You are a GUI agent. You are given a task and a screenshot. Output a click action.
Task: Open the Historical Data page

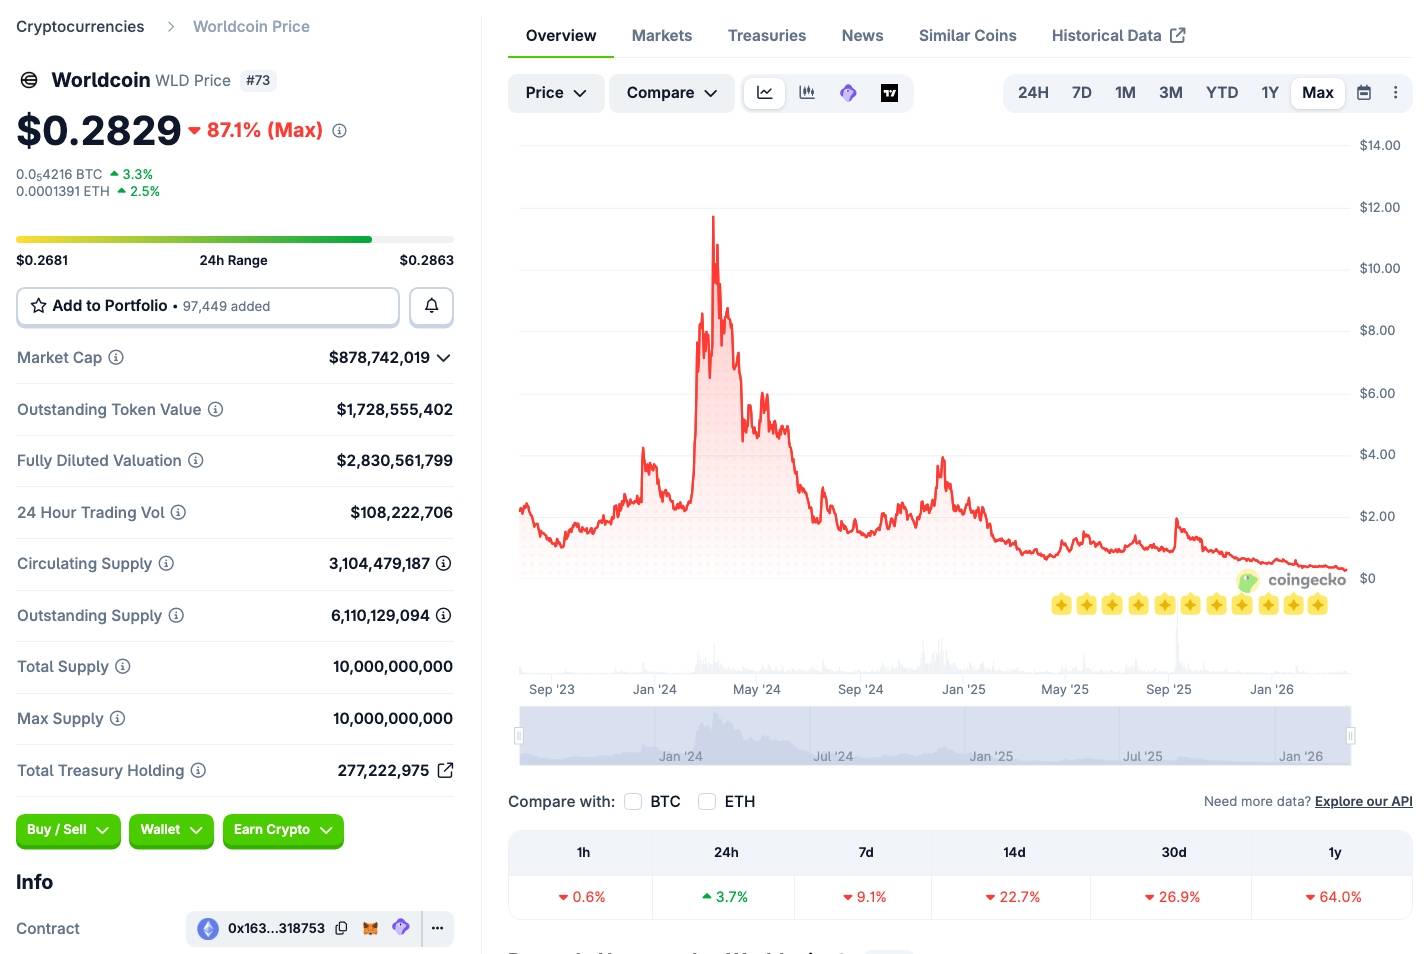point(1108,35)
